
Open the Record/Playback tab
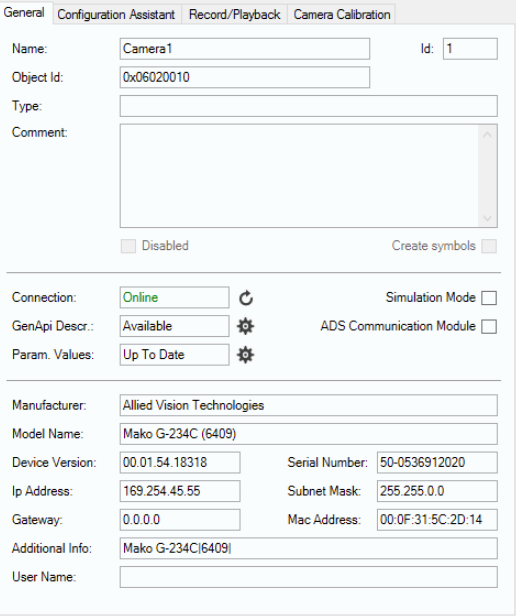pyautogui.click(x=235, y=15)
